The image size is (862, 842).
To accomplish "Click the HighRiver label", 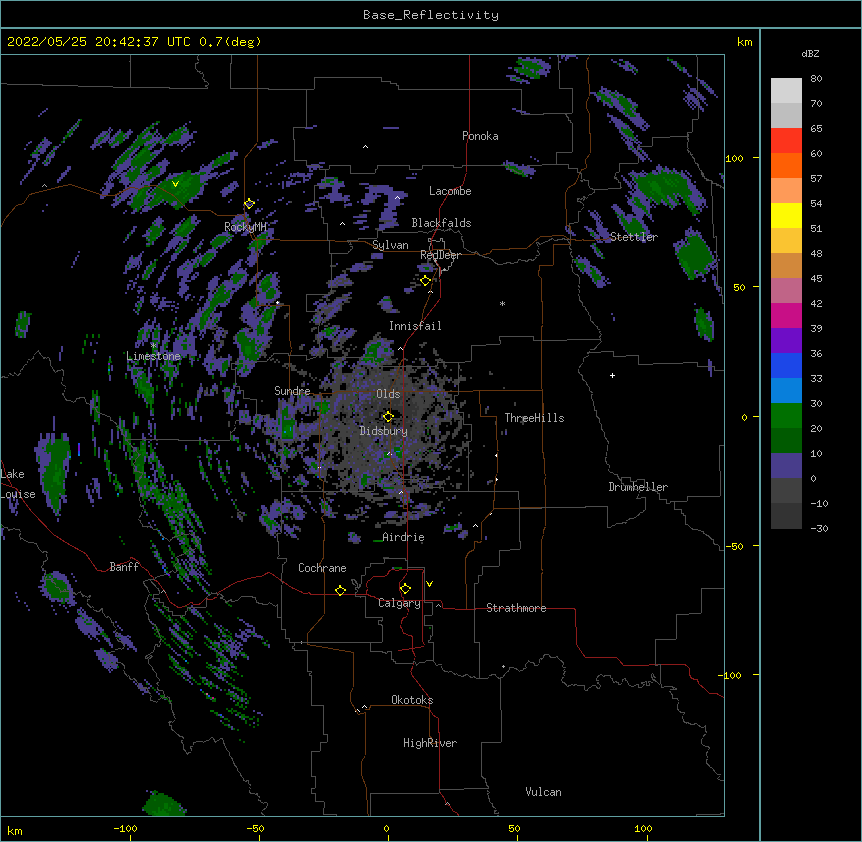I will coord(430,743).
